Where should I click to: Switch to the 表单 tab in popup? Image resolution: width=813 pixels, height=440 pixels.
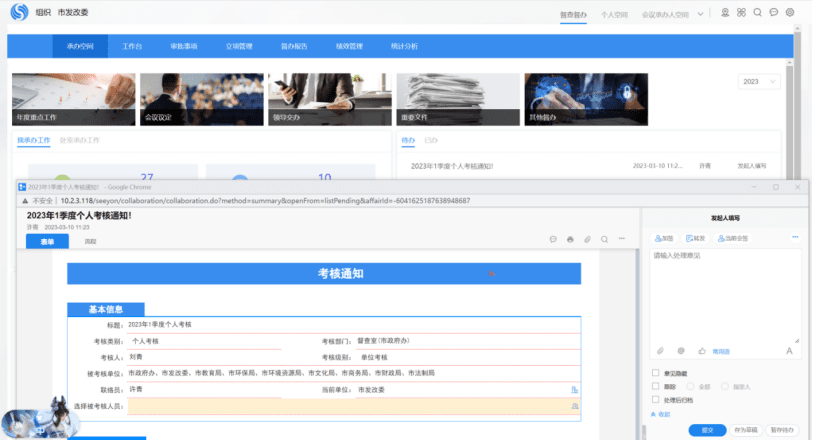pos(47,242)
